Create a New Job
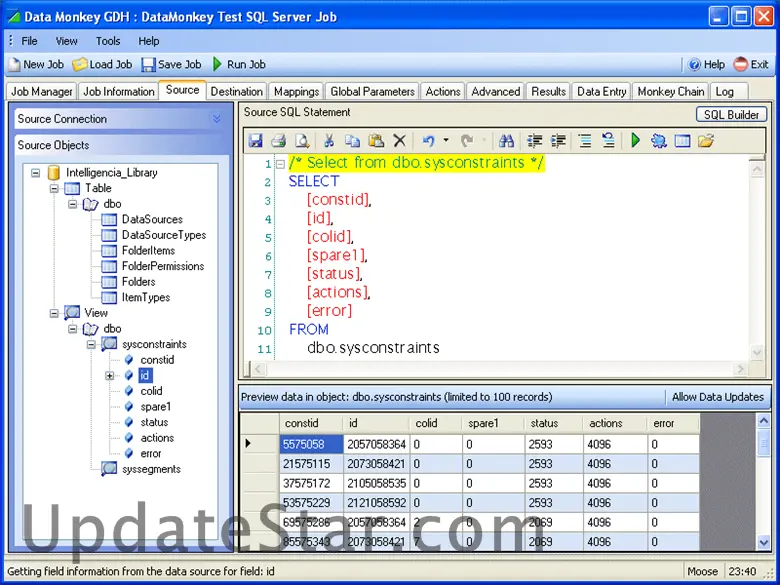 [x=36, y=64]
